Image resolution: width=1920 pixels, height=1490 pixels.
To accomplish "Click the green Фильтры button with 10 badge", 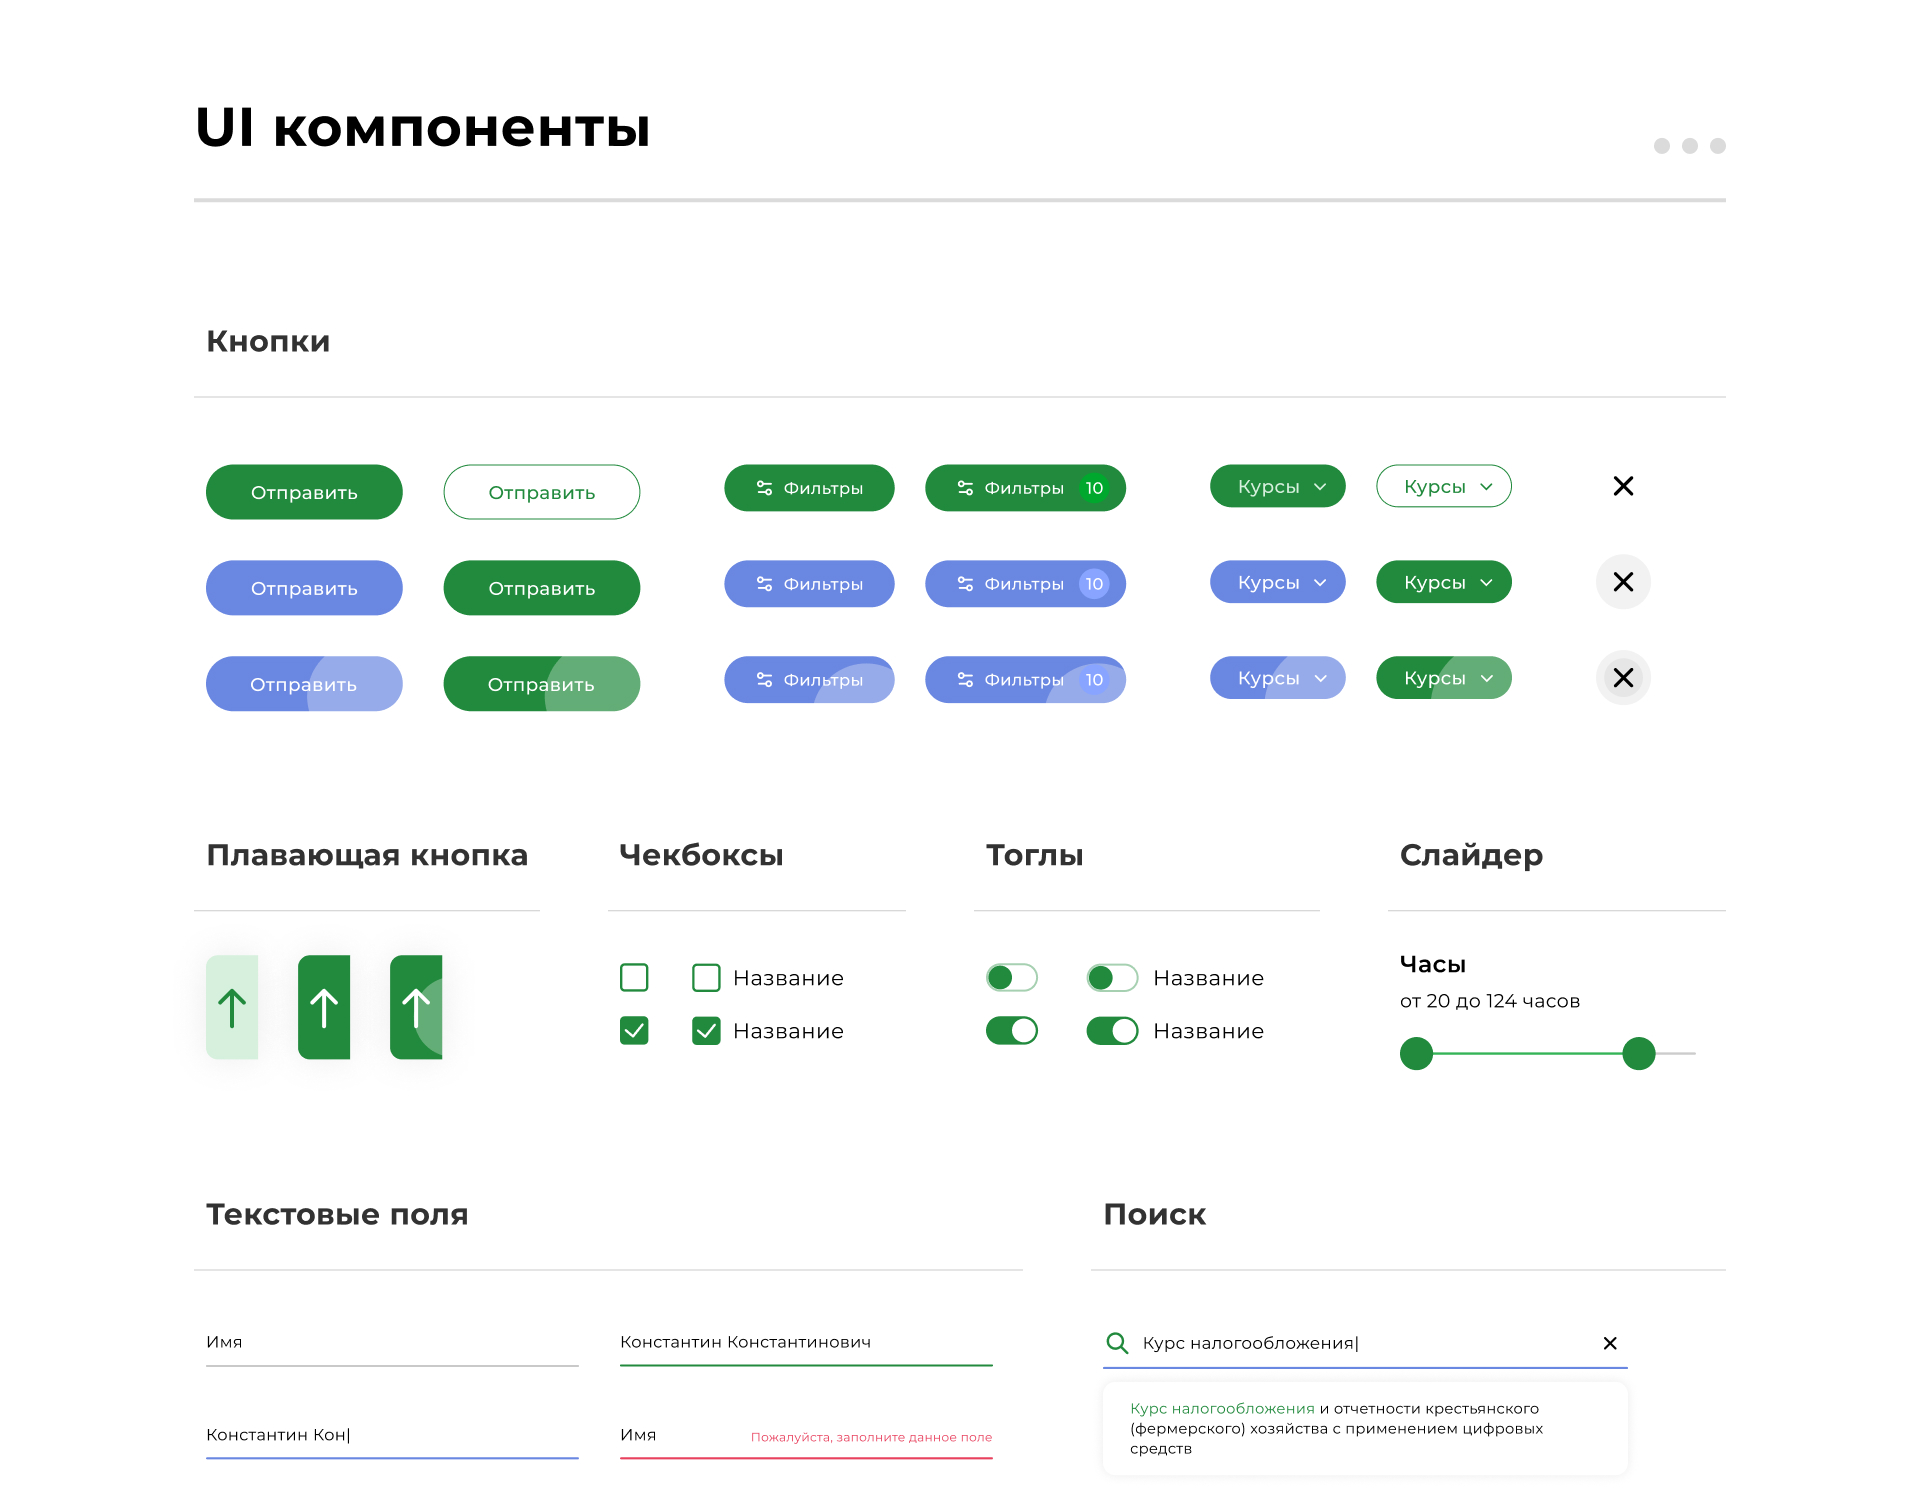I will point(1025,488).
